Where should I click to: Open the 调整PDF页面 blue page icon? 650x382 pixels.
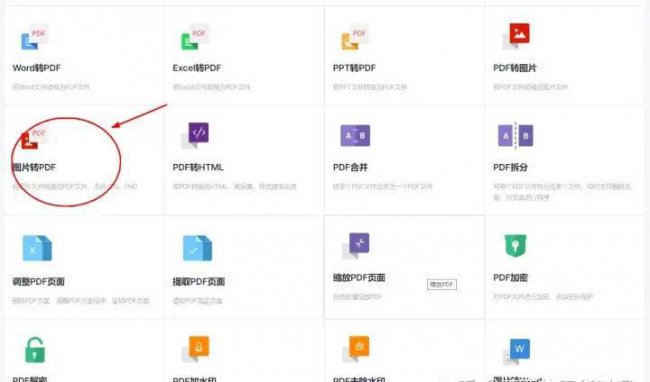coord(37,248)
